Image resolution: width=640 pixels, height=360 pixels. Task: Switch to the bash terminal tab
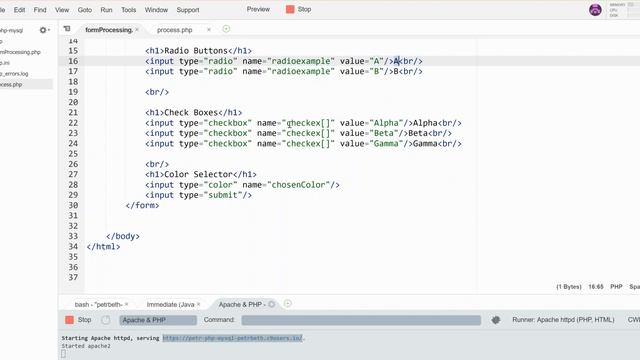[98, 304]
